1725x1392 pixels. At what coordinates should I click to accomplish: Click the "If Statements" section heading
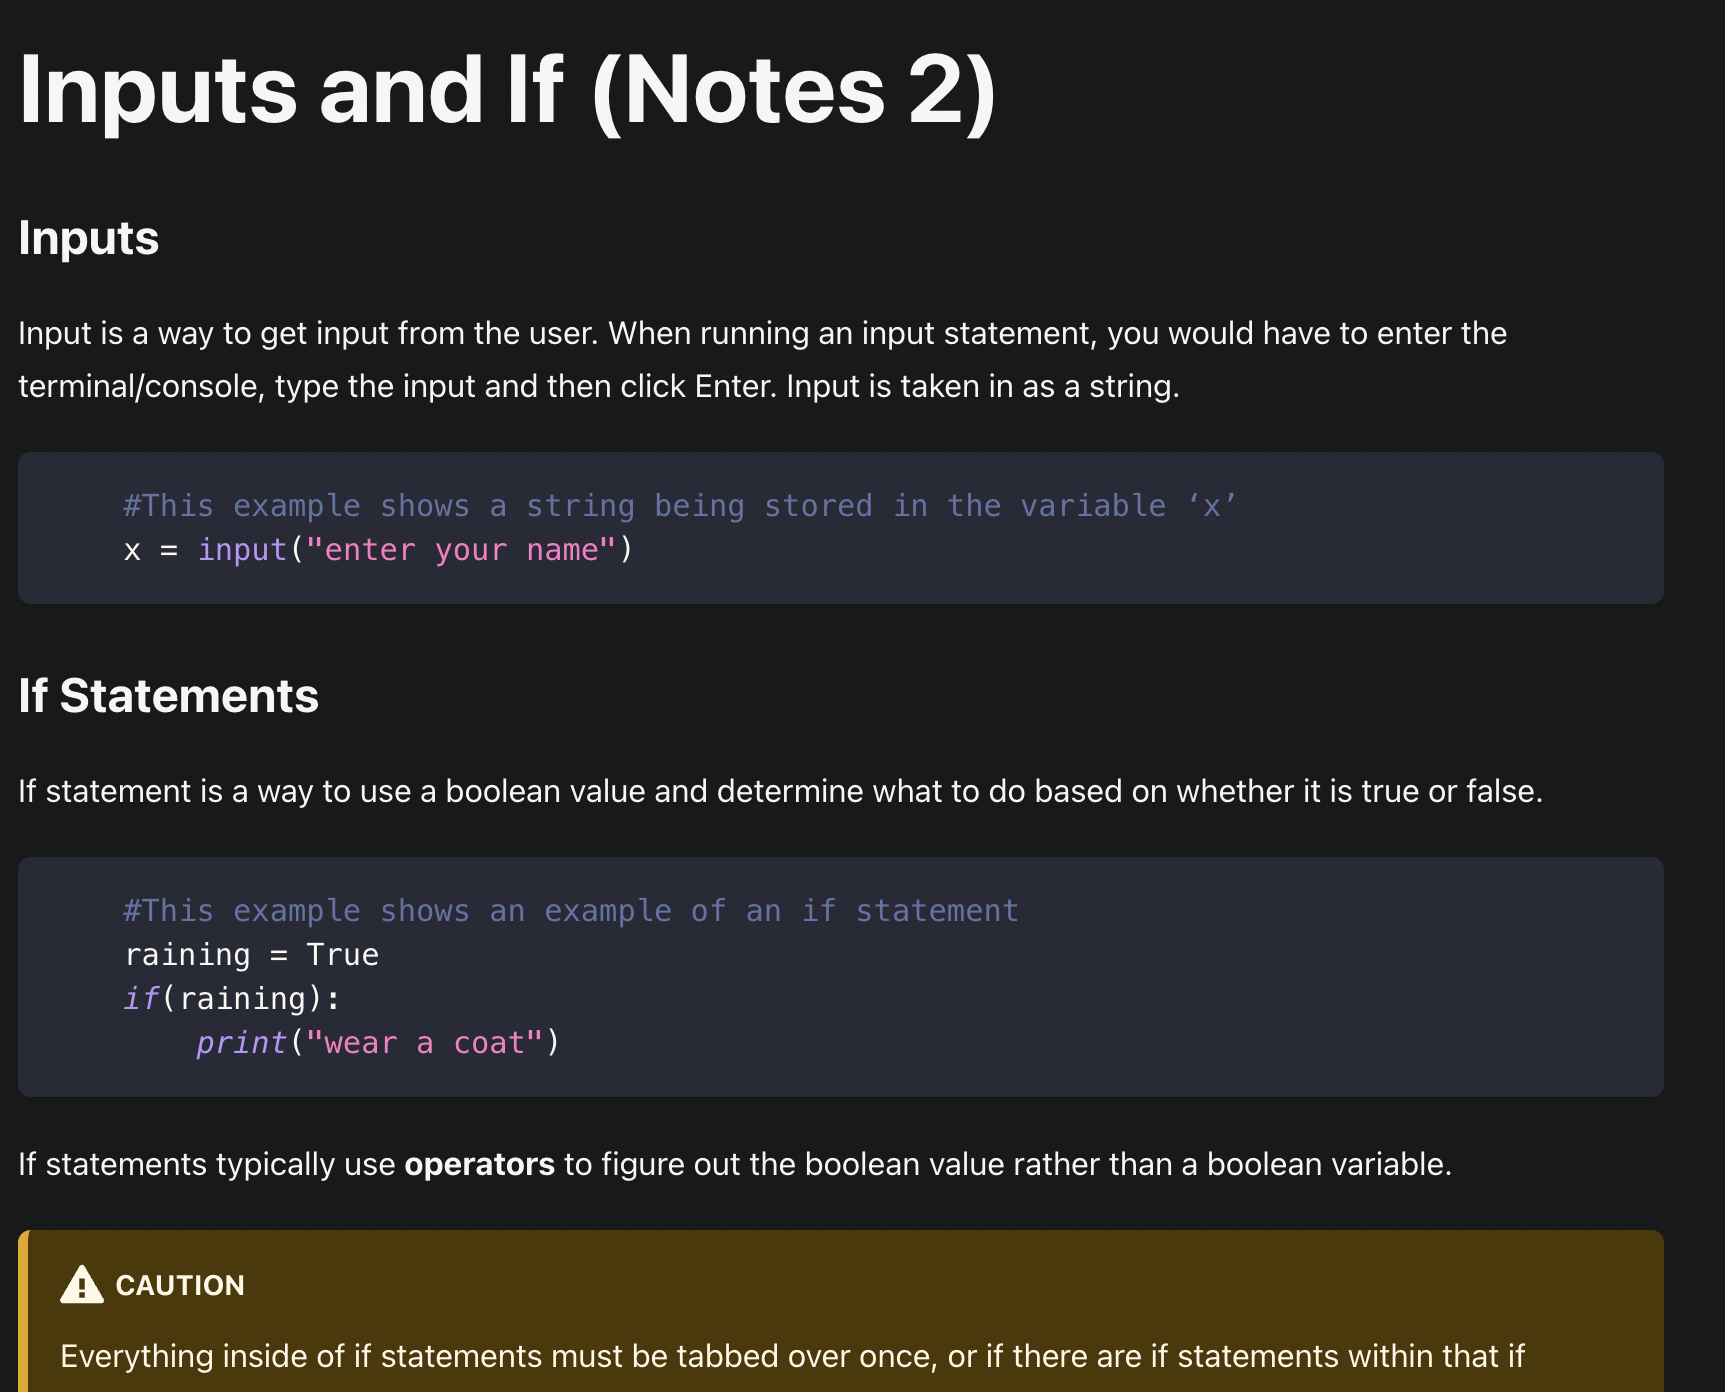click(169, 696)
